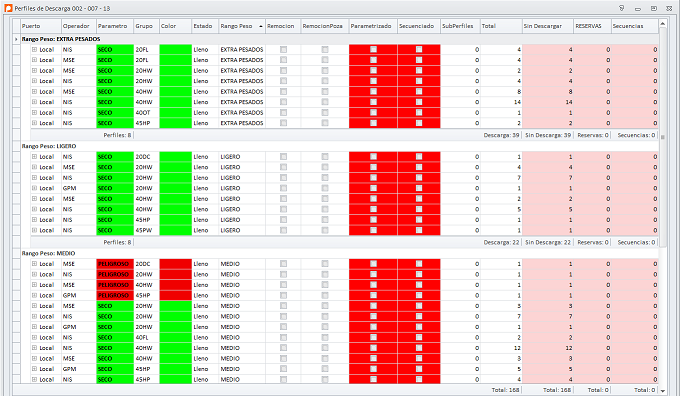The width and height of the screenshot is (680, 396).
Task: Click the green Color cell of NIS 40OT row
Action: pyautogui.click(x=175, y=112)
